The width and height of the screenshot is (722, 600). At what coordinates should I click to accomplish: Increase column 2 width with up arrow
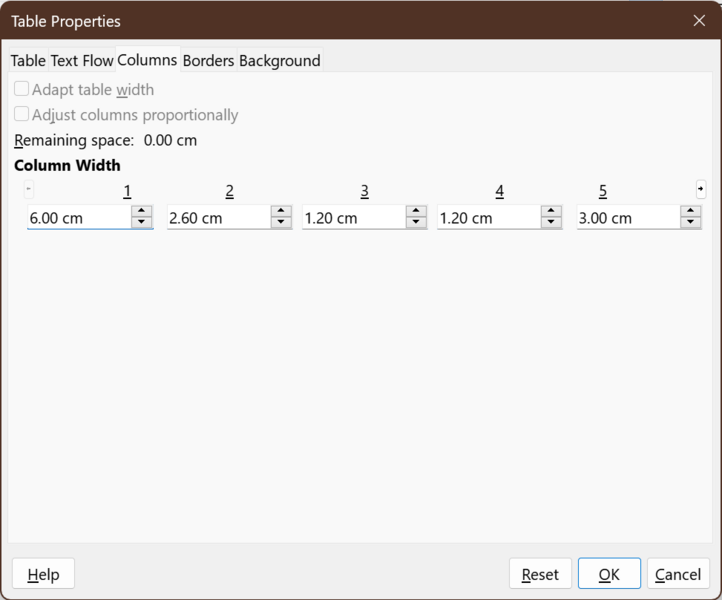281,211
